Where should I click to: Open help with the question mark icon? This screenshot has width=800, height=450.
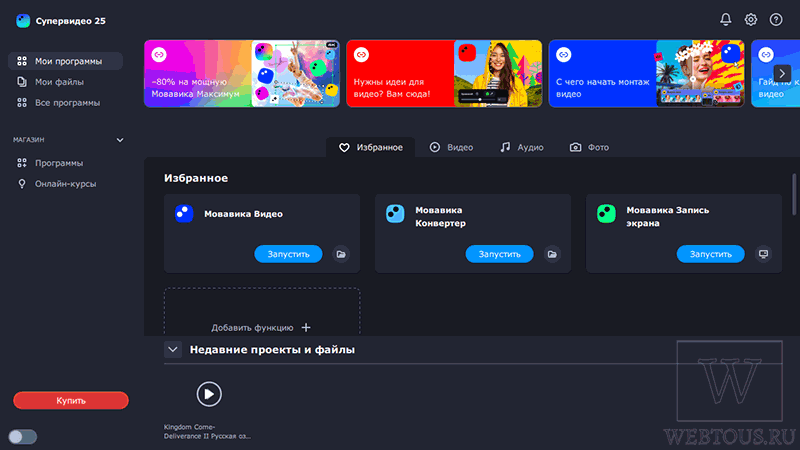click(776, 19)
